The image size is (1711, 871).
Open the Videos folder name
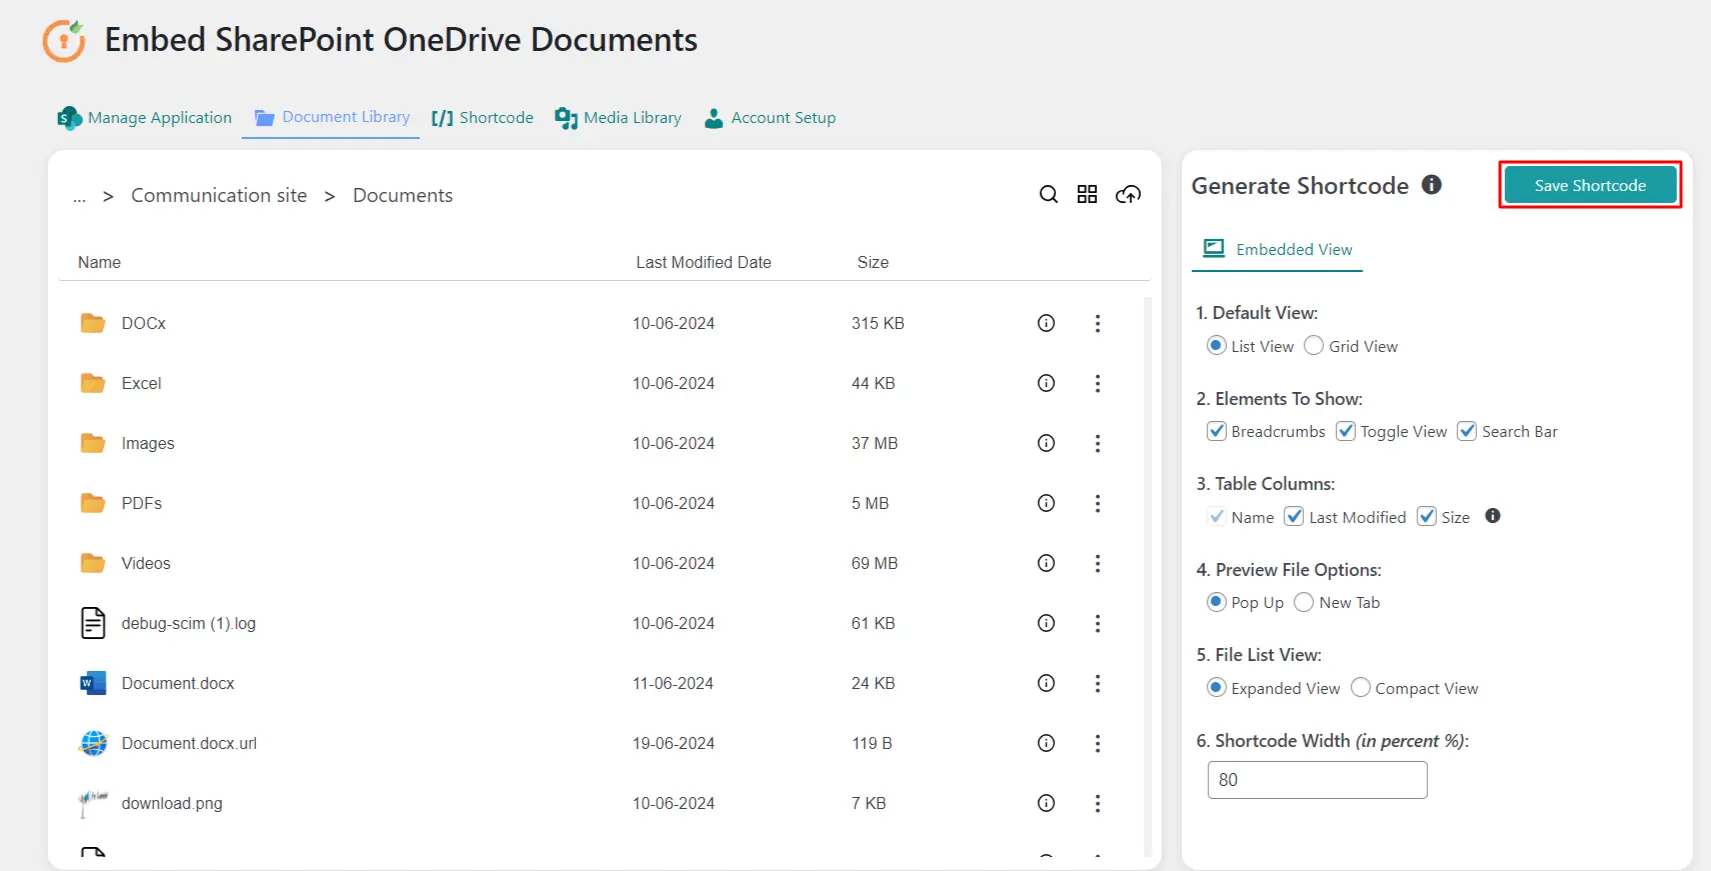[x=146, y=563]
